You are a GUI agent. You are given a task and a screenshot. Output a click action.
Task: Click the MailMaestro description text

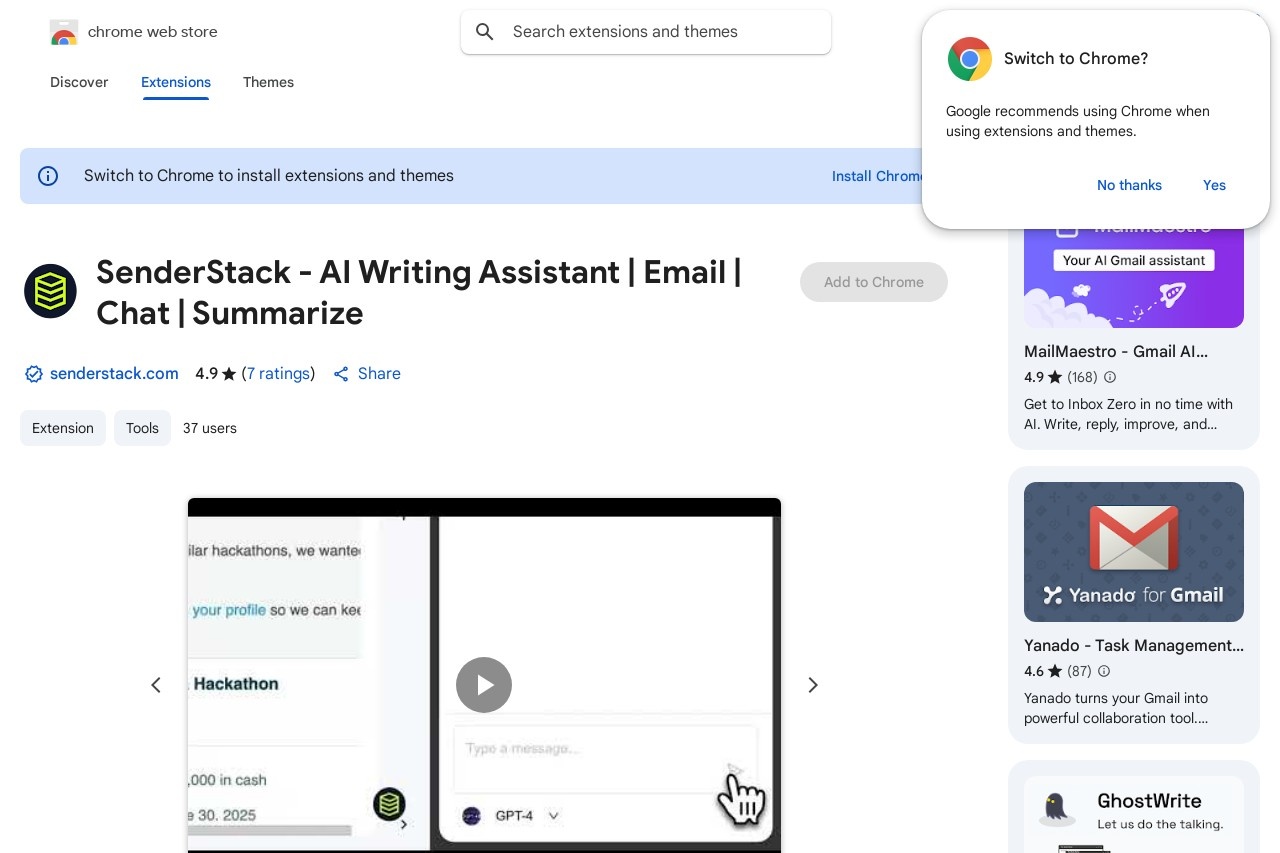tap(1128, 414)
